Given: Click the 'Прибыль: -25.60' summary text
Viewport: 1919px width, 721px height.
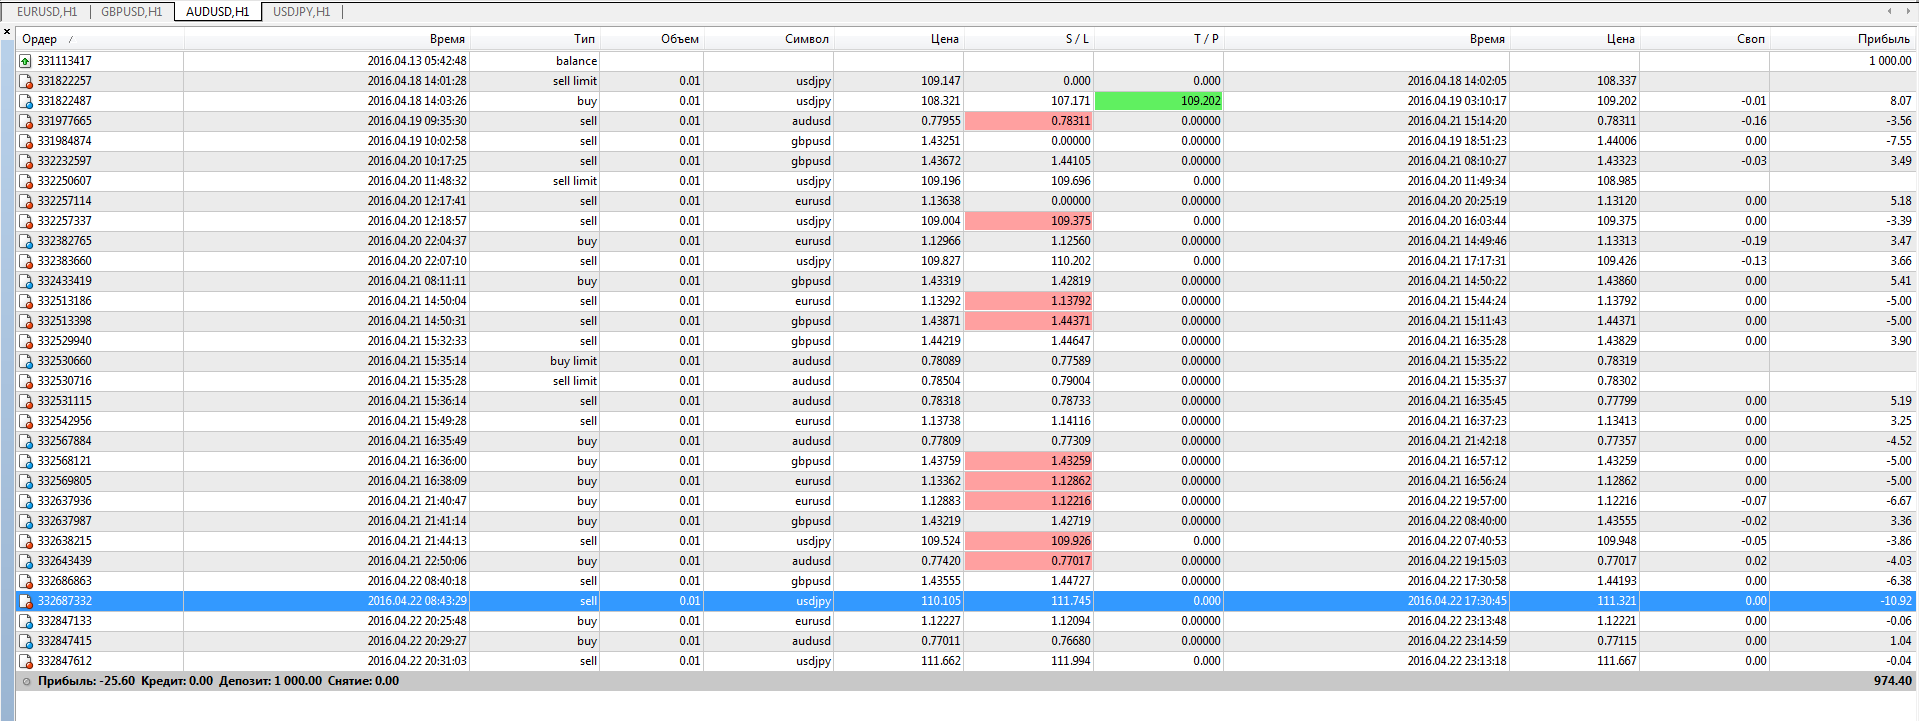Looking at the screenshot, I should [x=86, y=681].
